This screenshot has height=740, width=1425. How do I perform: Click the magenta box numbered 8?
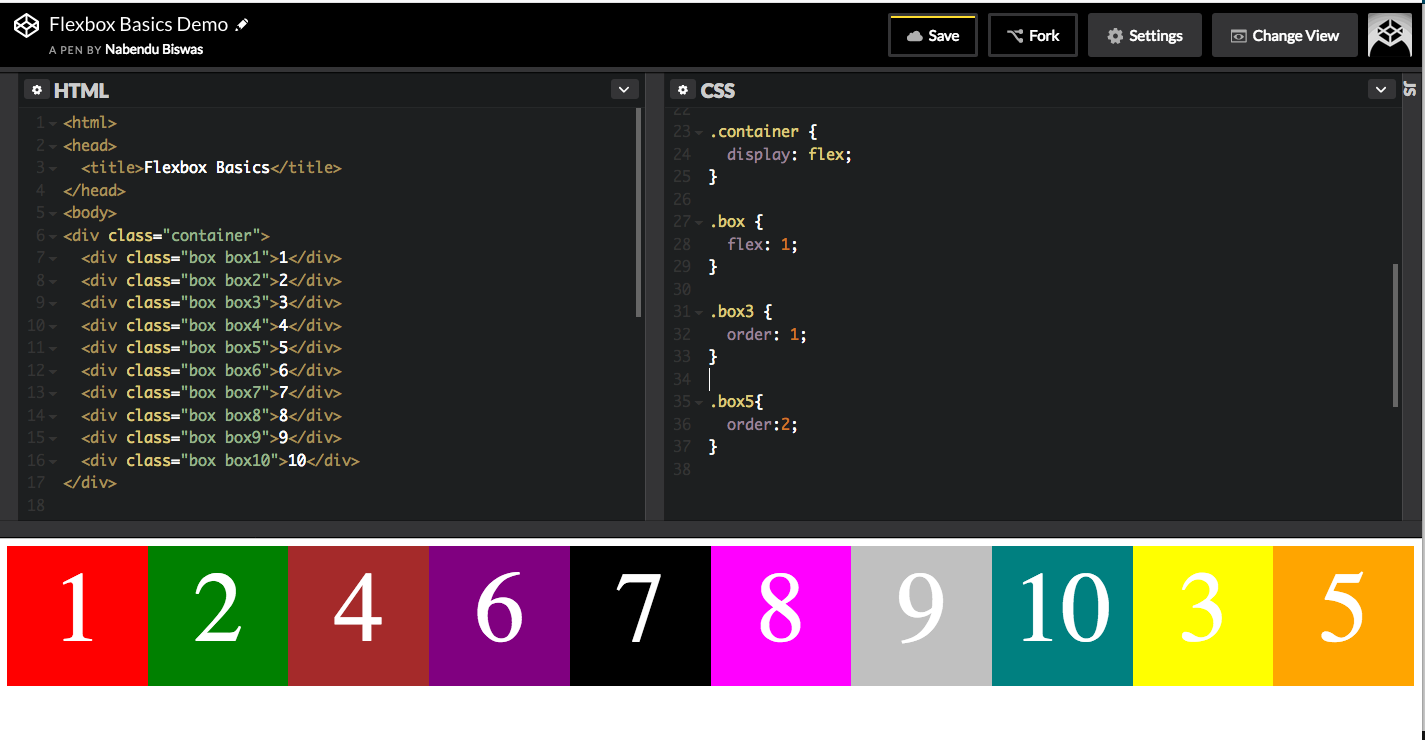coord(781,616)
